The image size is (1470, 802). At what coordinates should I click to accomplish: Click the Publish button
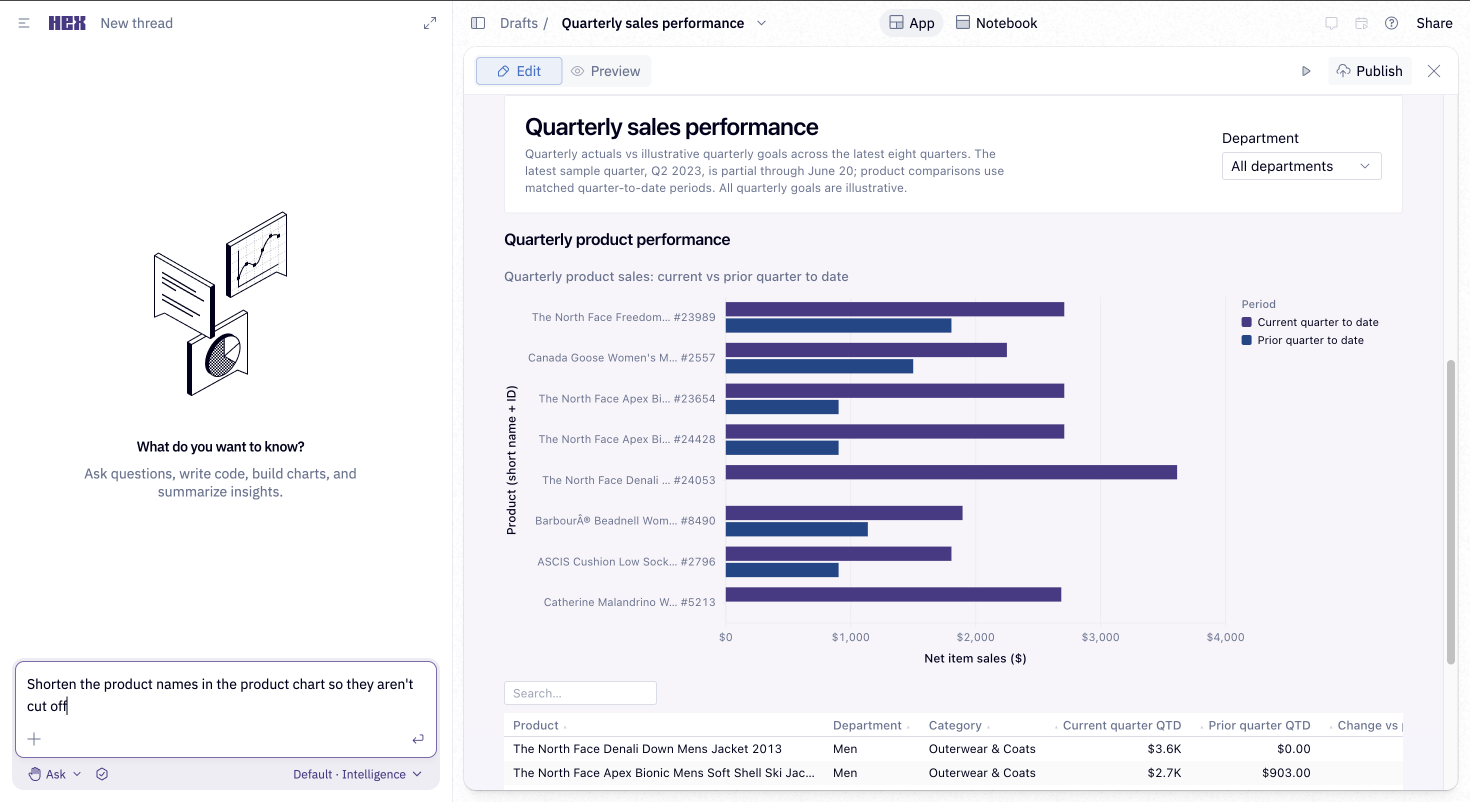coord(1370,71)
